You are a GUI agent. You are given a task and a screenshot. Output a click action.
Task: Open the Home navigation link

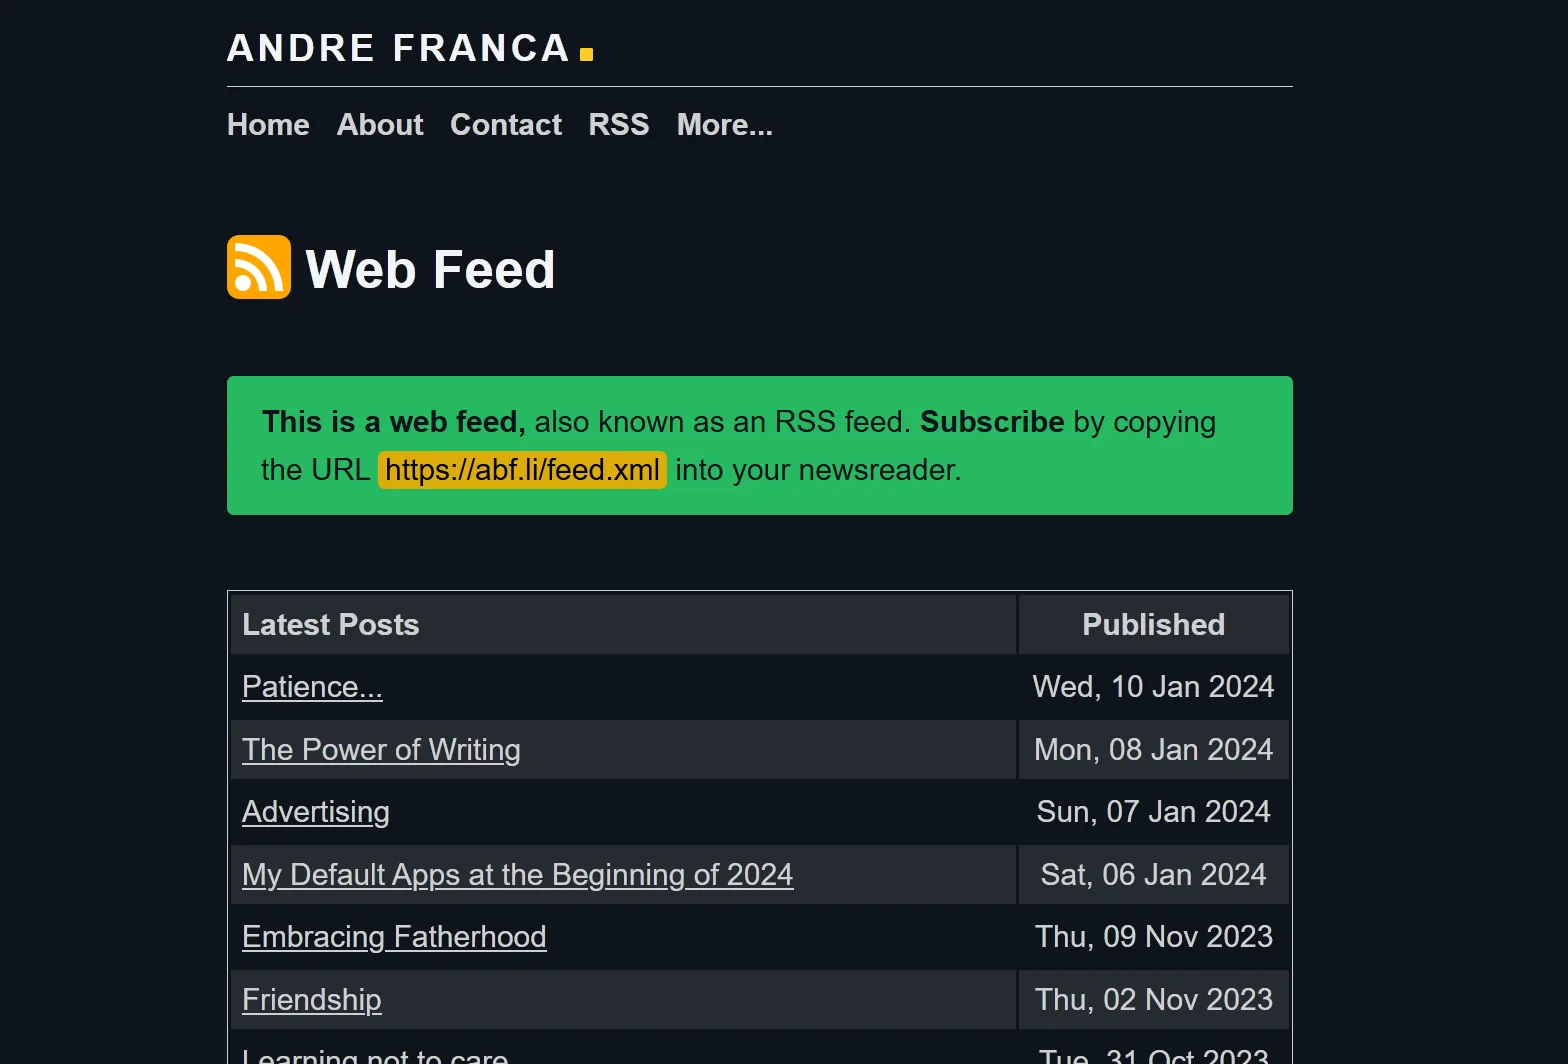267,125
